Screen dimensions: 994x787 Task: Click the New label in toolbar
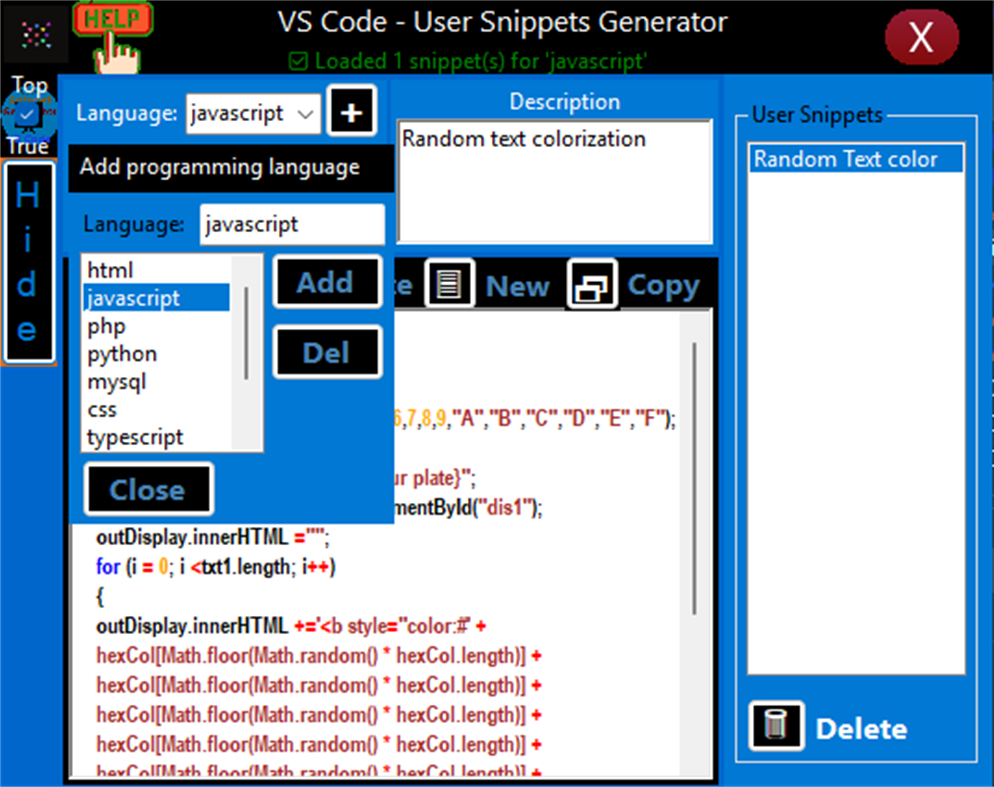[x=517, y=286]
